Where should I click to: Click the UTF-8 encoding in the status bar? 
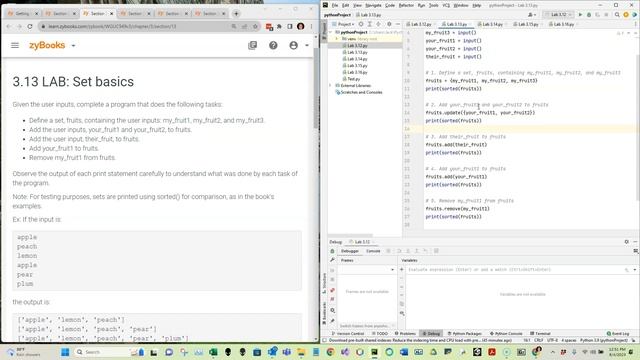point(552,340)
